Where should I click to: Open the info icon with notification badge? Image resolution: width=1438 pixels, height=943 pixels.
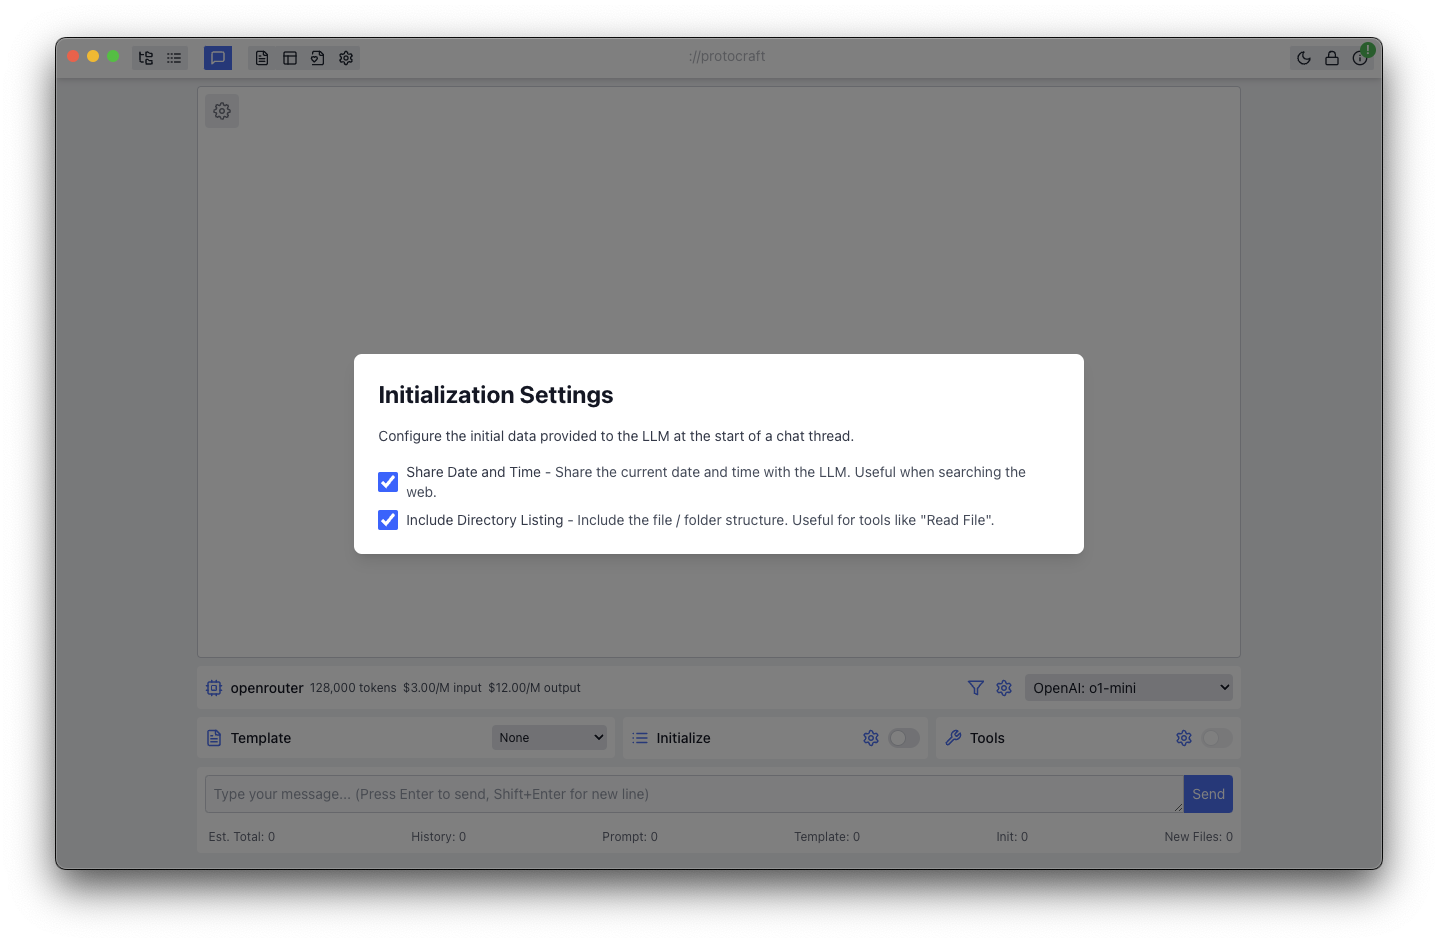pos(1360,58)
